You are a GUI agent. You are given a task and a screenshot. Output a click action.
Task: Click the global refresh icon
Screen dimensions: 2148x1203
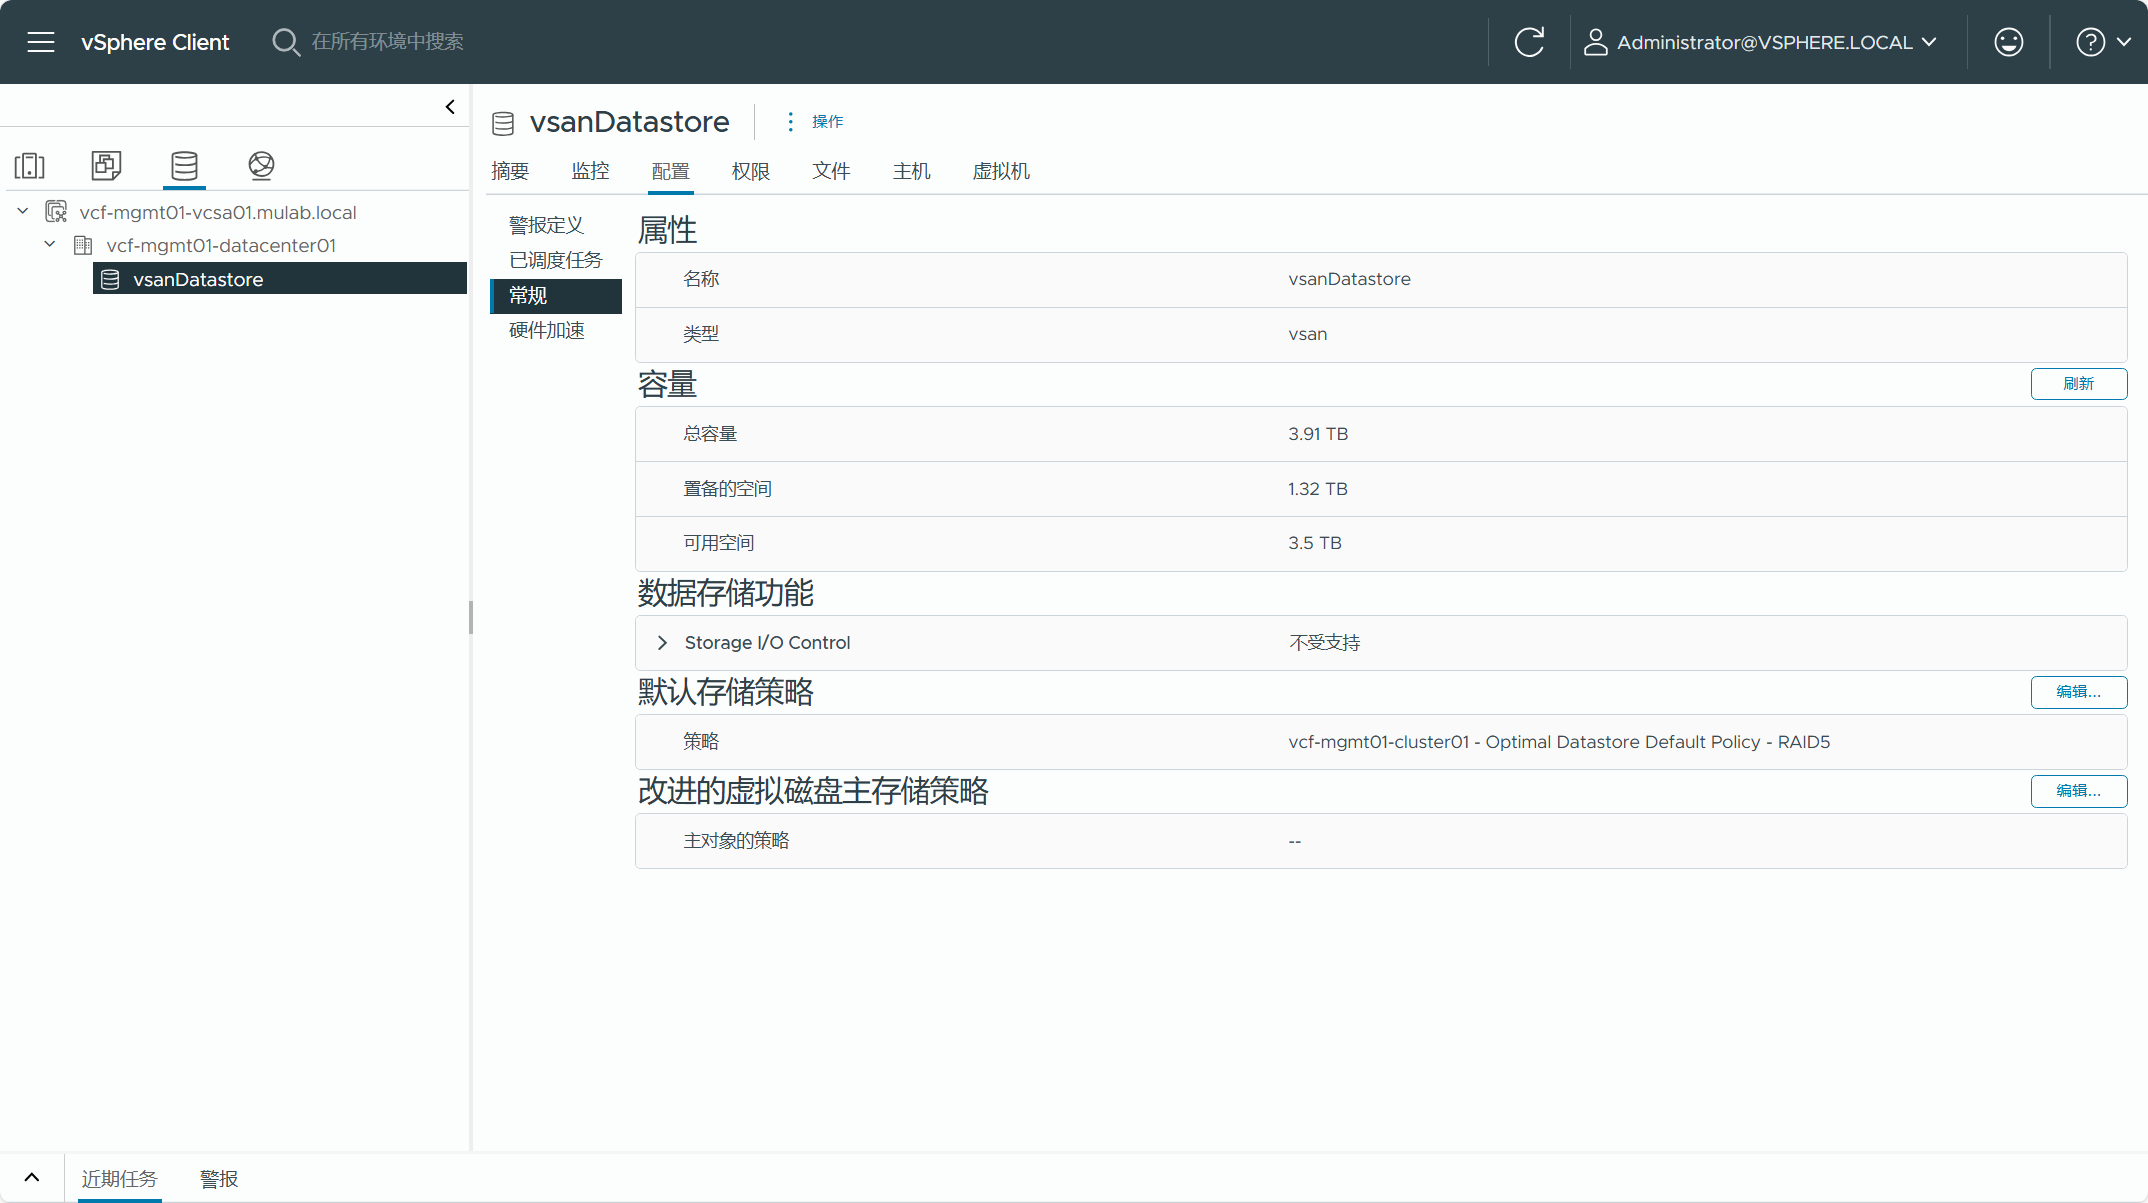pos(1529,42)
